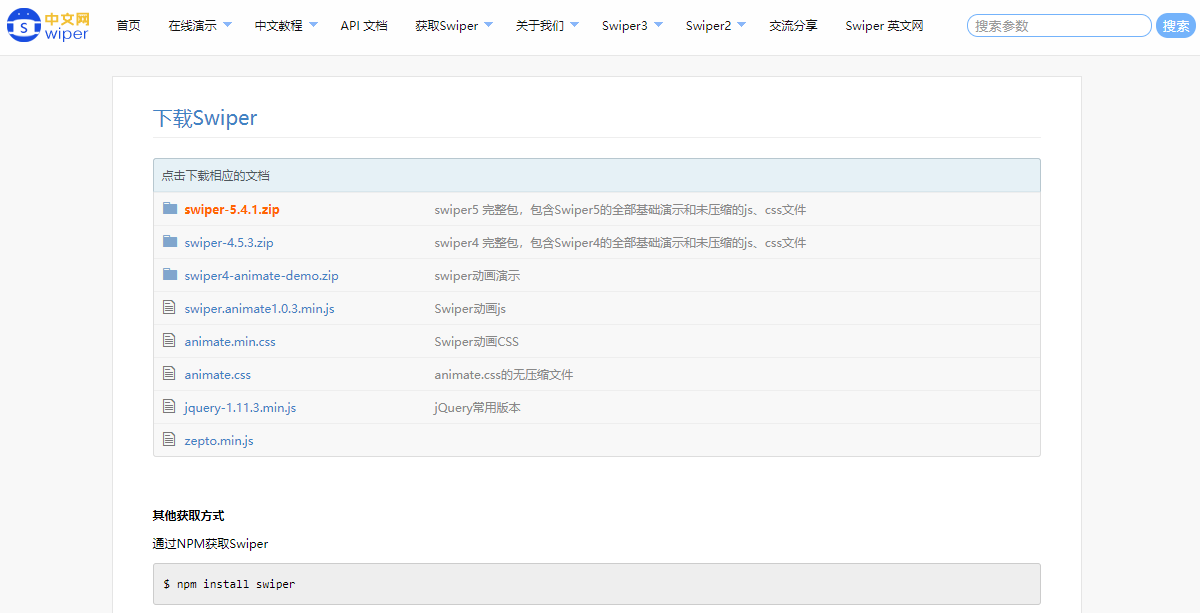Open the Swiper2 menu

(709, 26)
